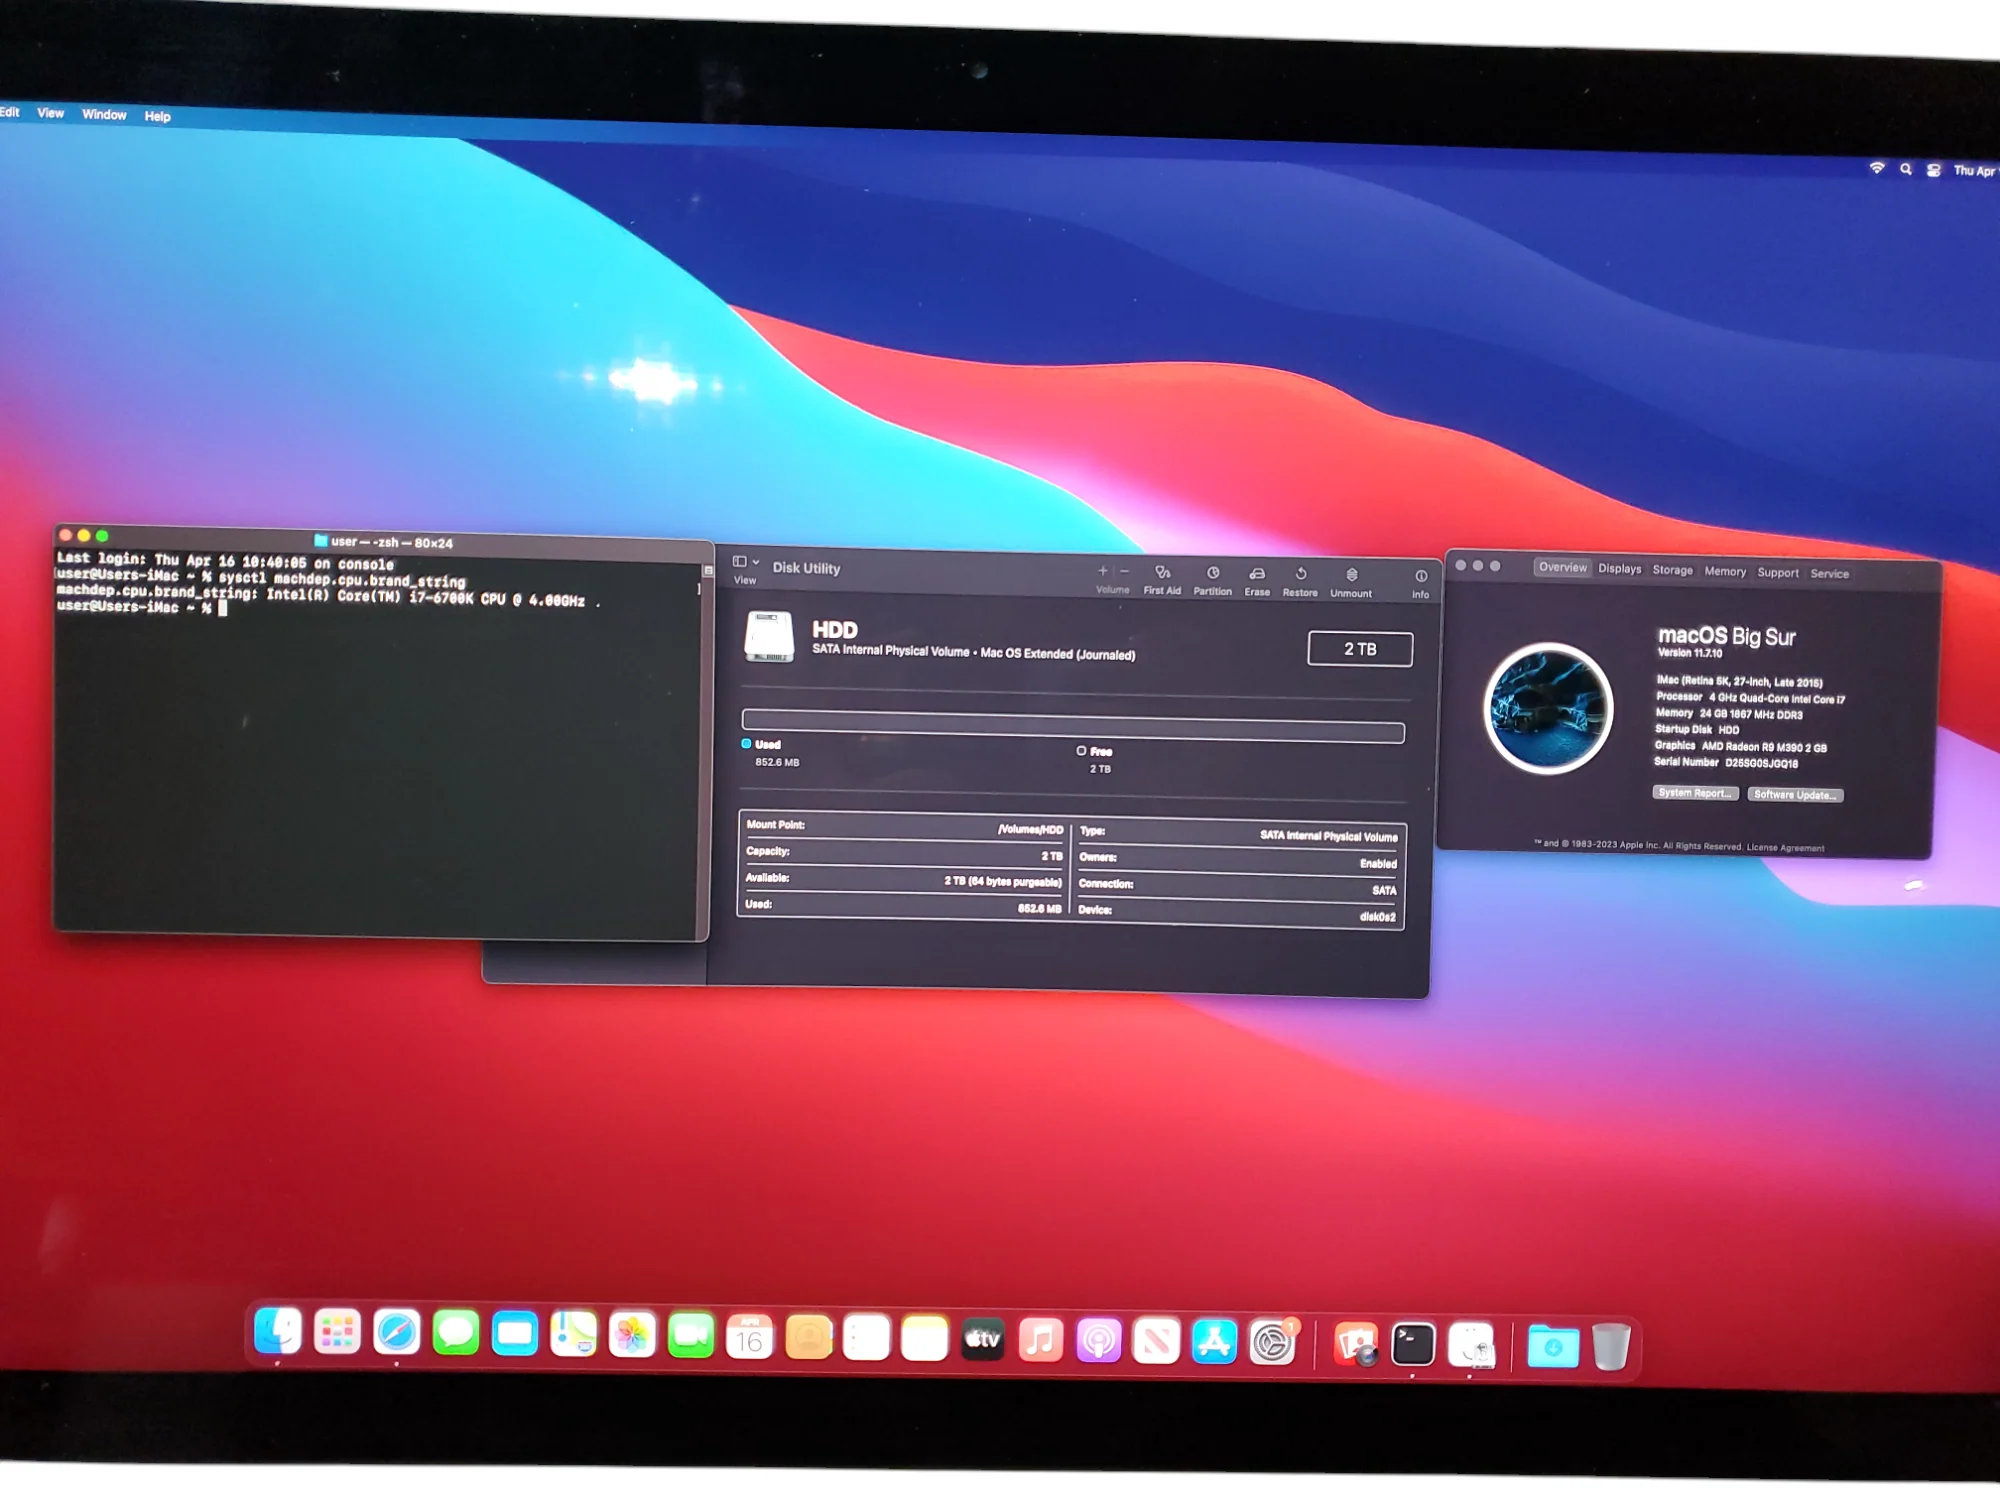
Task: Open Contacts from the Dock
Action: pos(809,1338)
